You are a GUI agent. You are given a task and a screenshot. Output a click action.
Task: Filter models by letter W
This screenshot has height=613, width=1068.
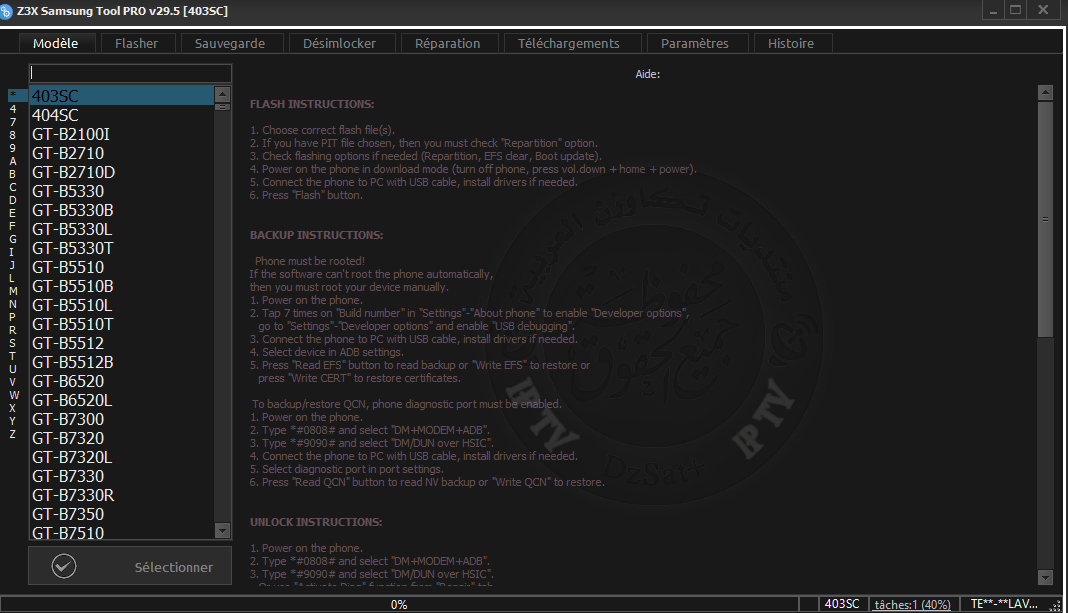(14, 395)
